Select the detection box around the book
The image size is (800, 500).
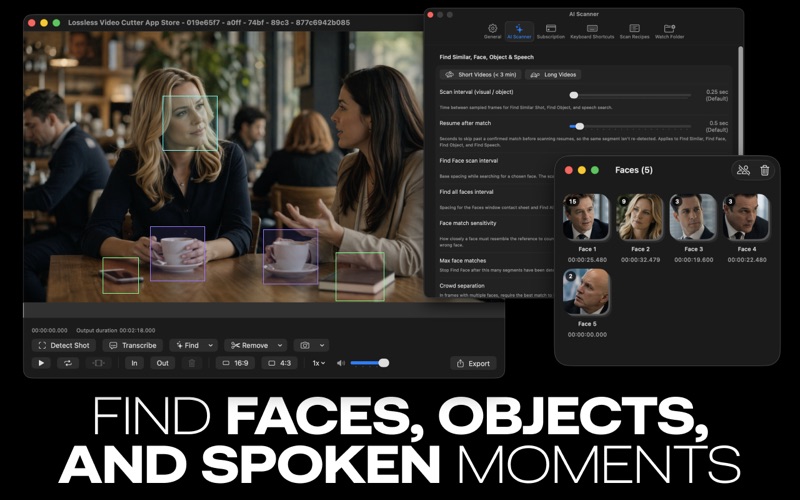(360, 276)
